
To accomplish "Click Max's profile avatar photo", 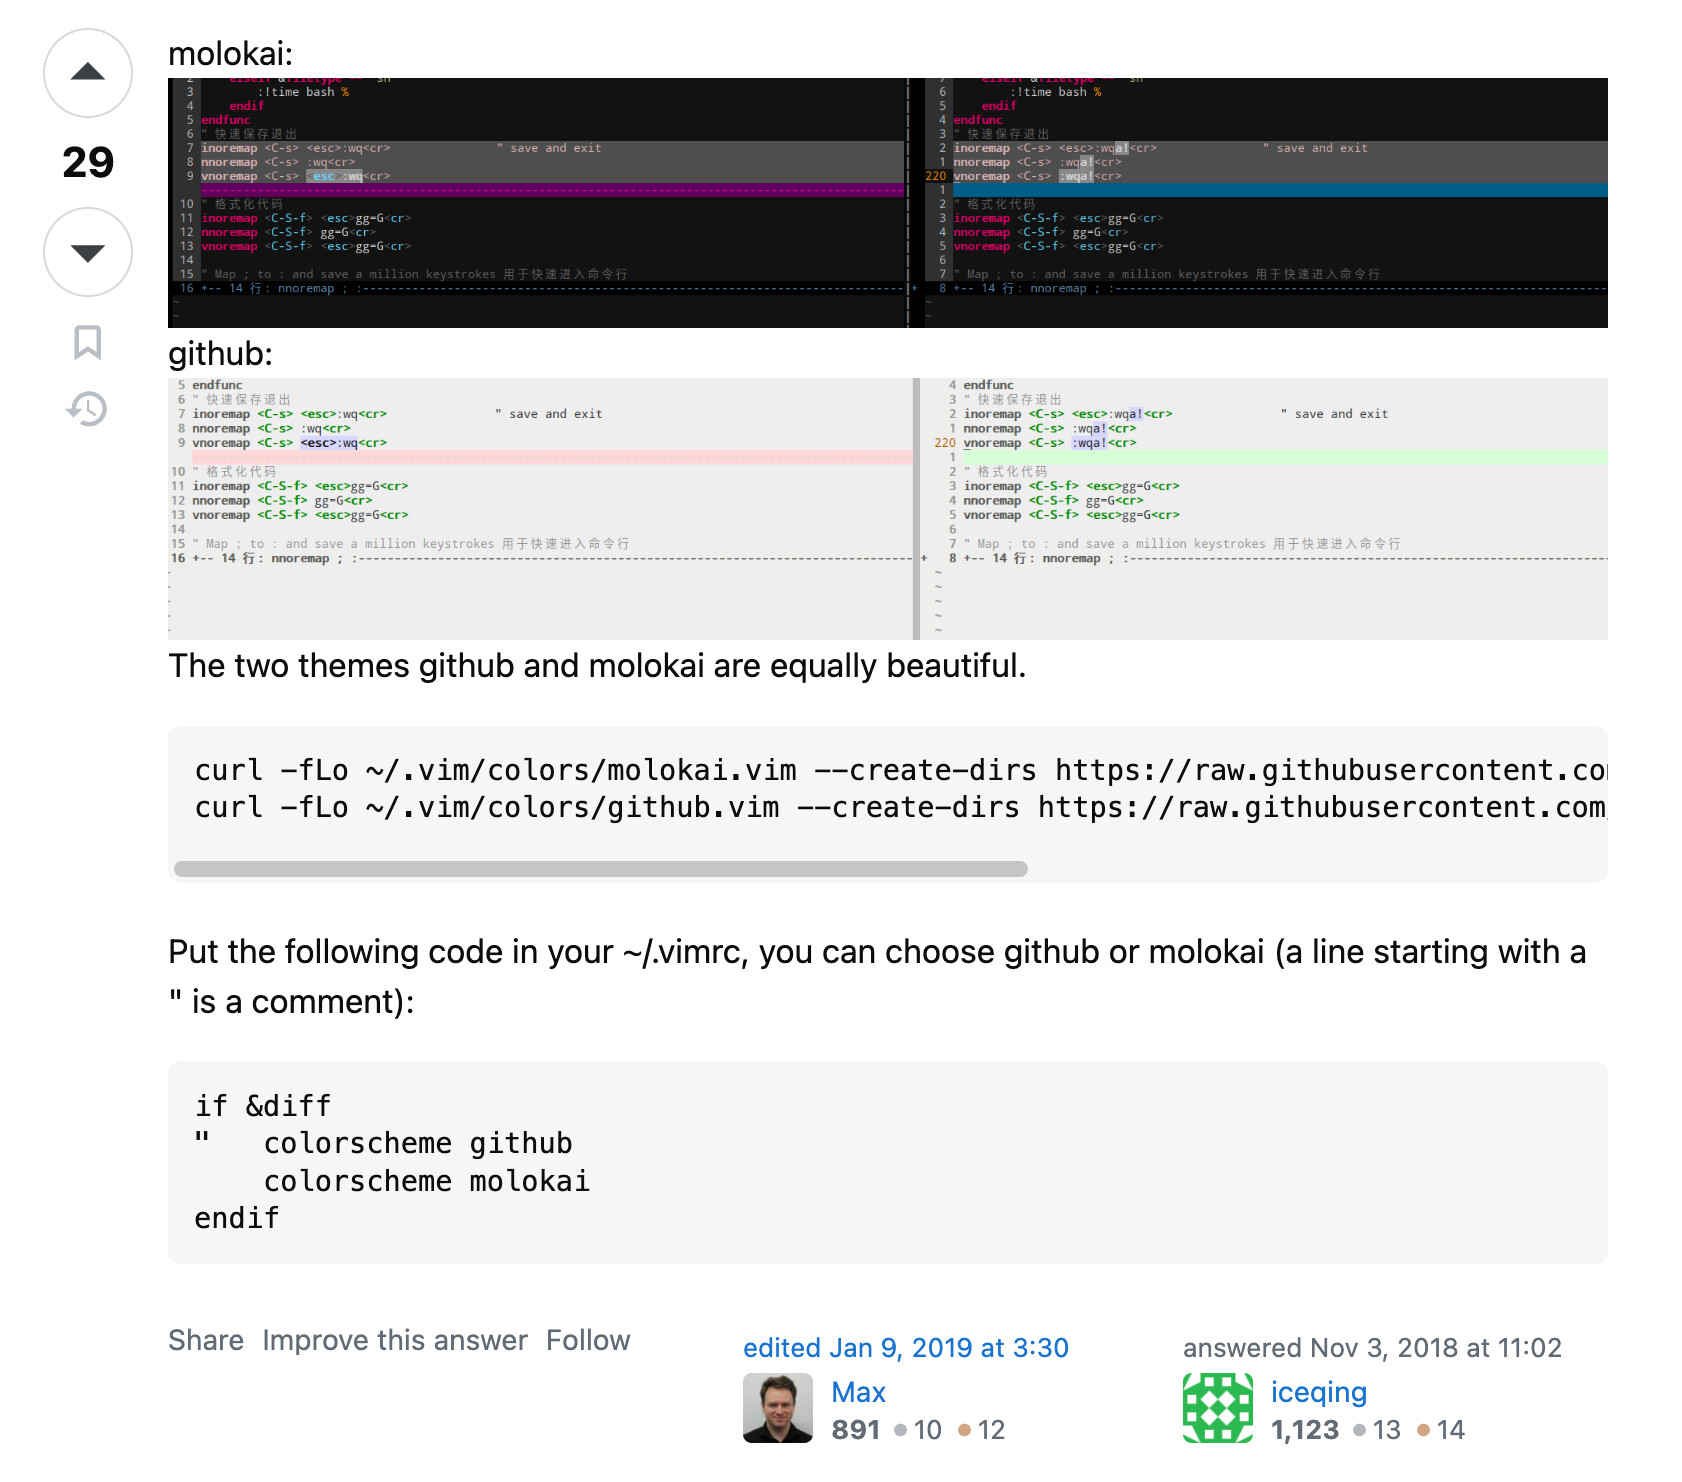I will point(777,1408).
